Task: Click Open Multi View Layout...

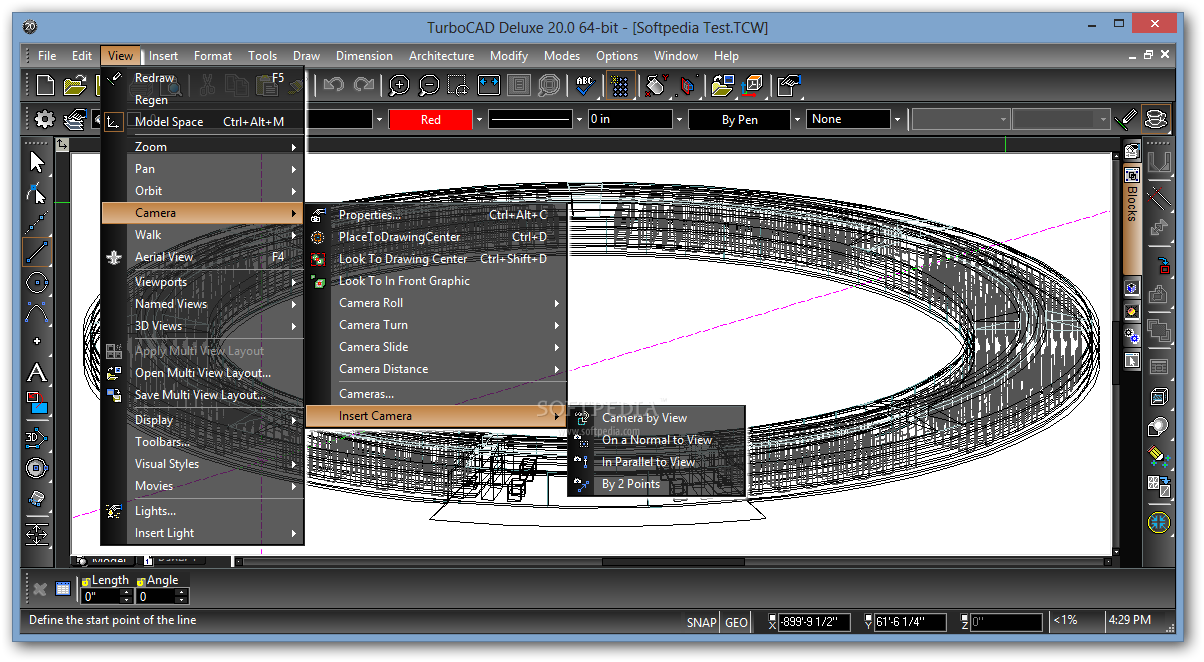Action: (203, 373)
